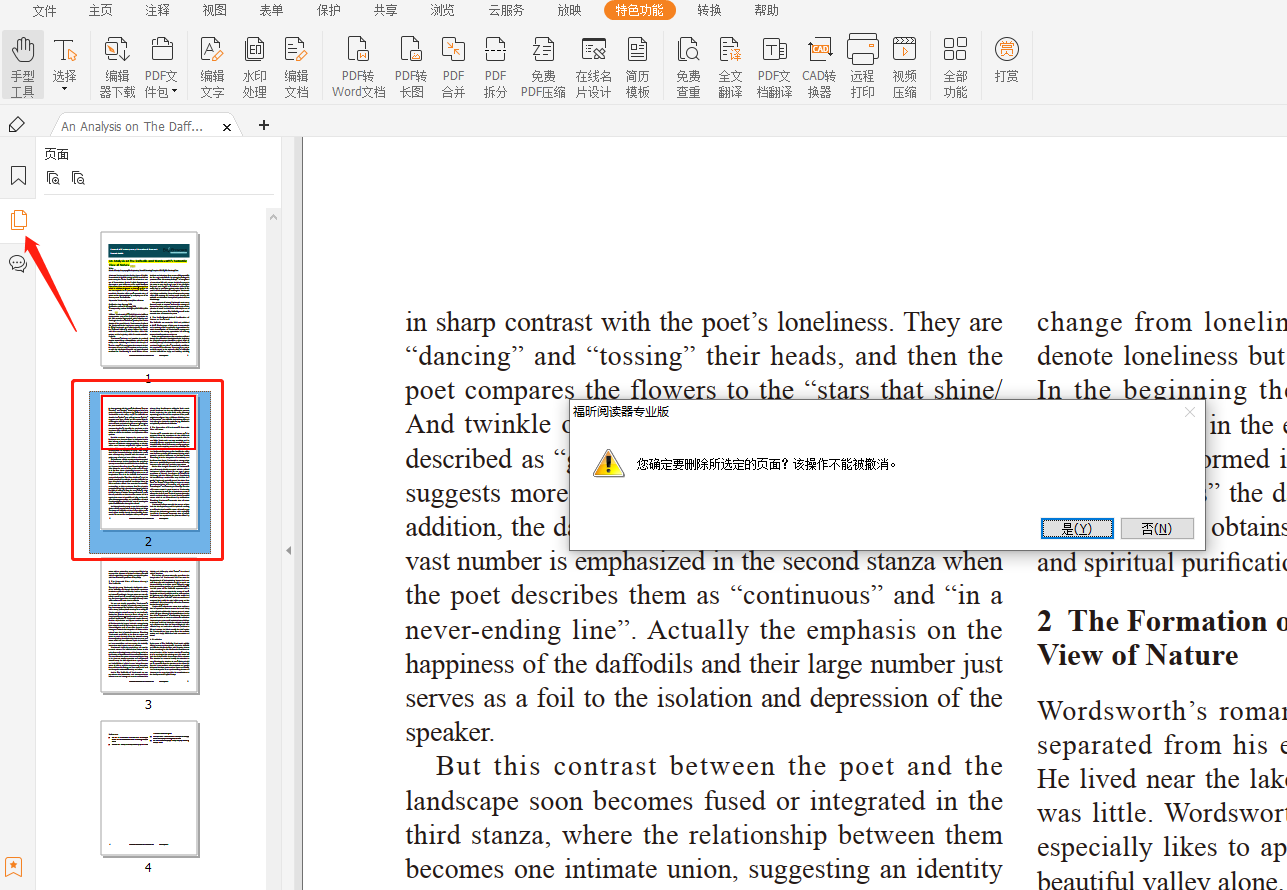Open the comments panel in sidebar
1287x890 pixels.
click(x=18, y=264)
